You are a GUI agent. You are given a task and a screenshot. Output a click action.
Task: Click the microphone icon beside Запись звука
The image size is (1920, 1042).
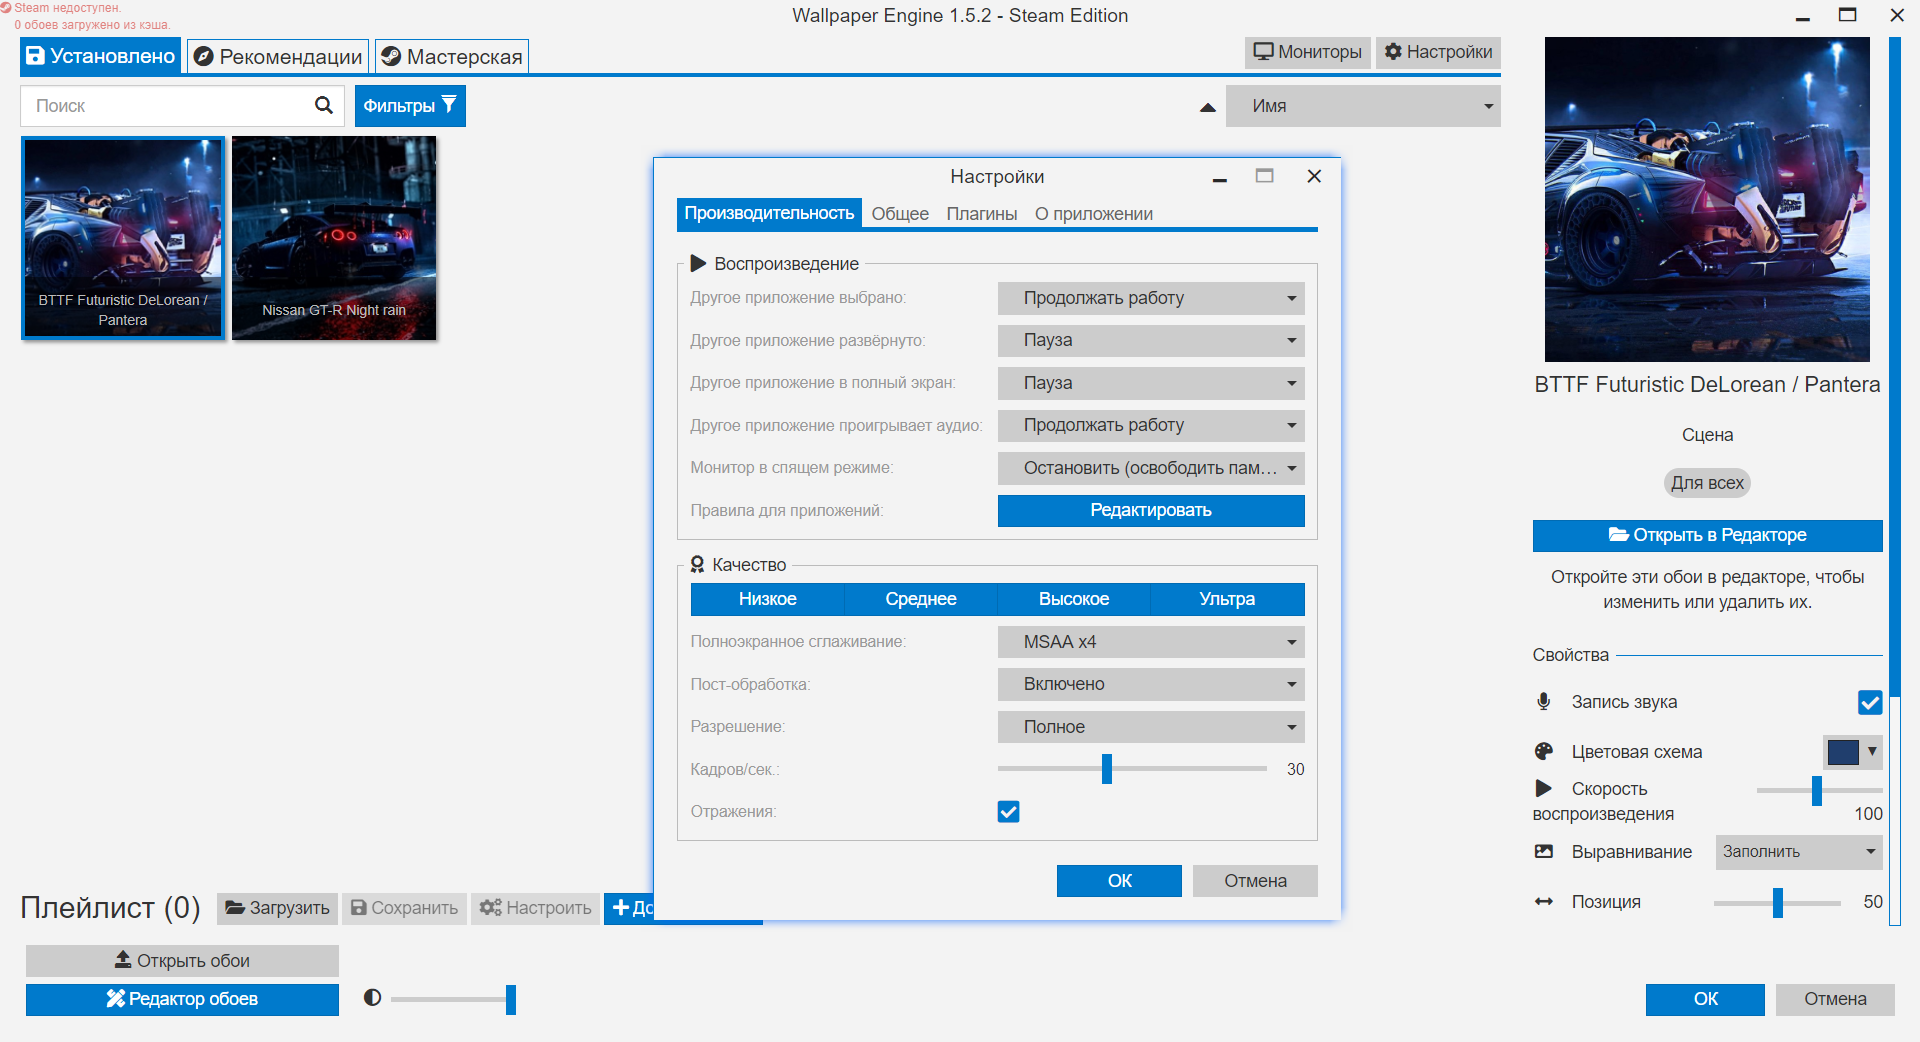[x=1544, y=701]
